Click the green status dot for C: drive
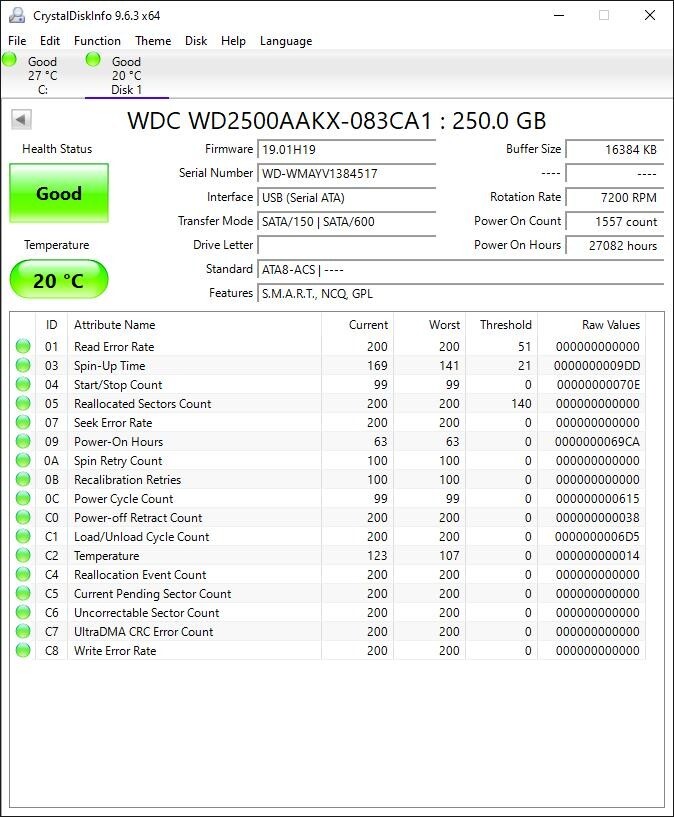The height and width of the screenshot is (817, 674). pyautogui.click(x=9, y=60)
